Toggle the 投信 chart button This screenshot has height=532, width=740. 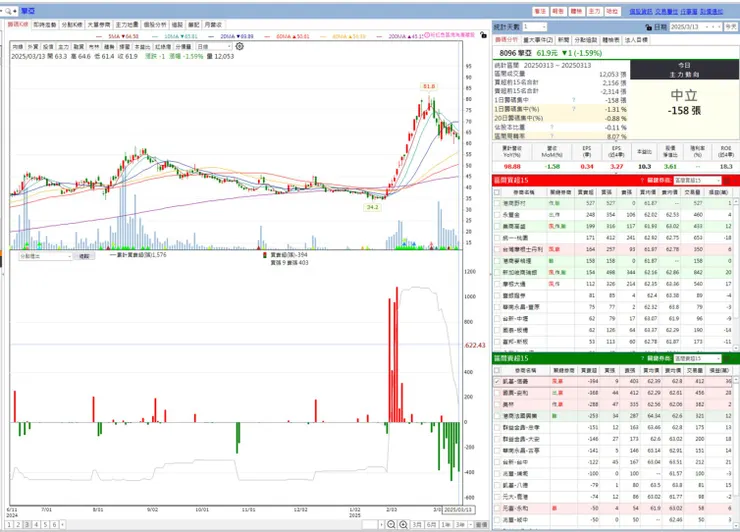pyautogui.click(x=48, y=47)
